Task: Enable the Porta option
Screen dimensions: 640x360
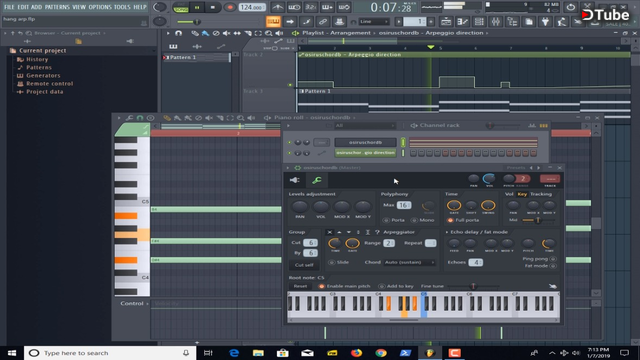Action: coord(393,220)
